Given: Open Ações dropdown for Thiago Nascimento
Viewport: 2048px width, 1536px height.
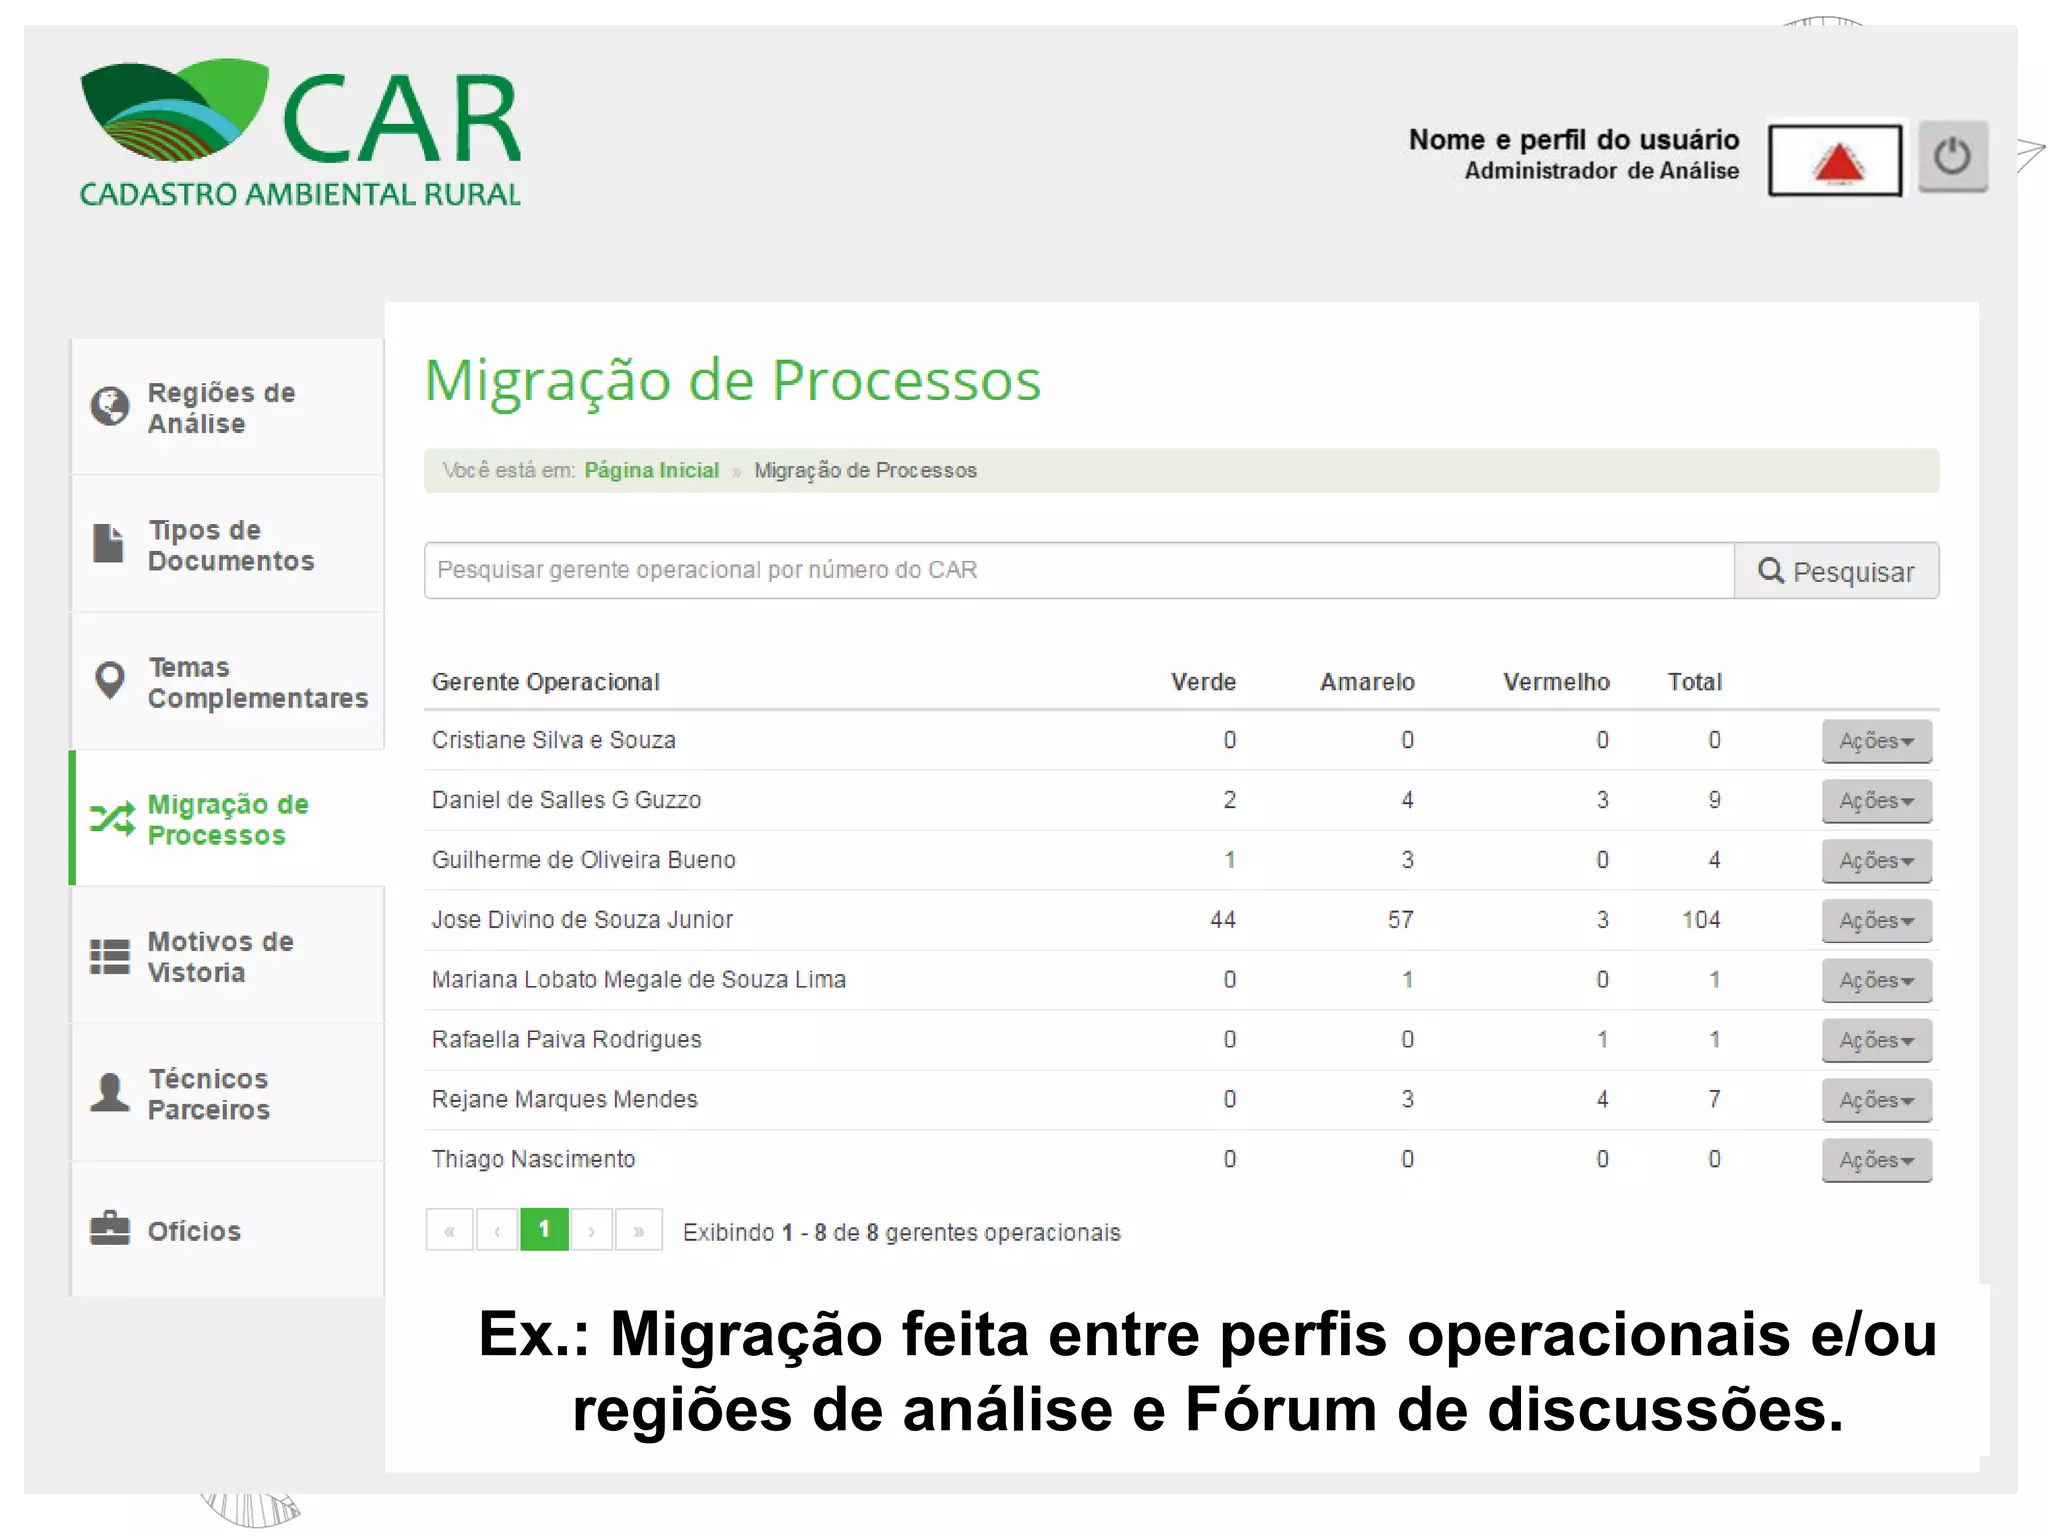Looking at the screenshot, I should (1876, 1160).
